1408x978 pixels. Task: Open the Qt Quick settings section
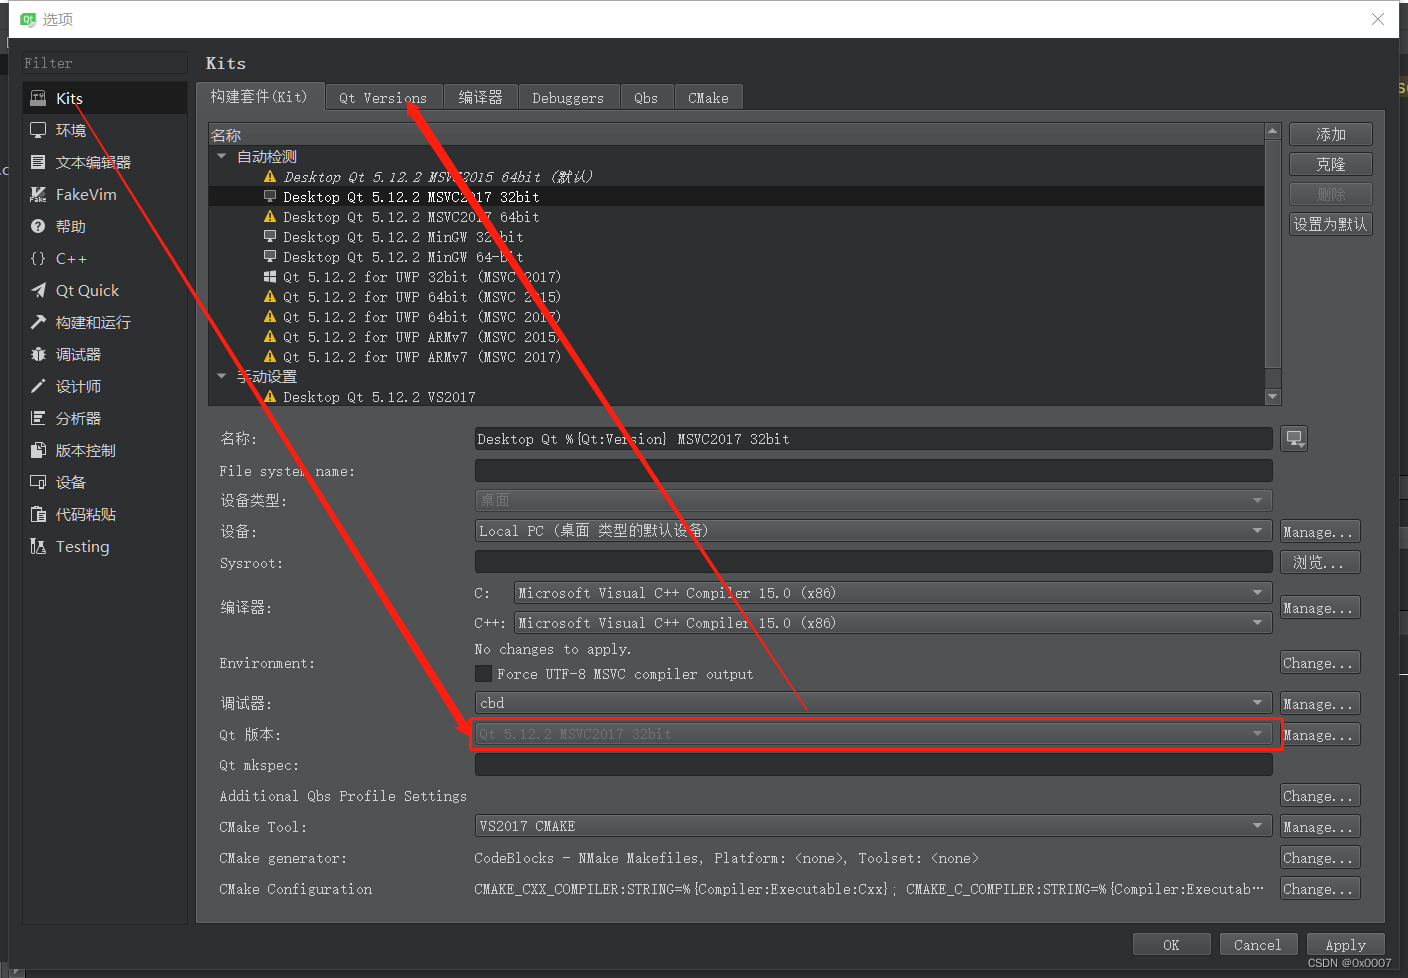(88, 290)
